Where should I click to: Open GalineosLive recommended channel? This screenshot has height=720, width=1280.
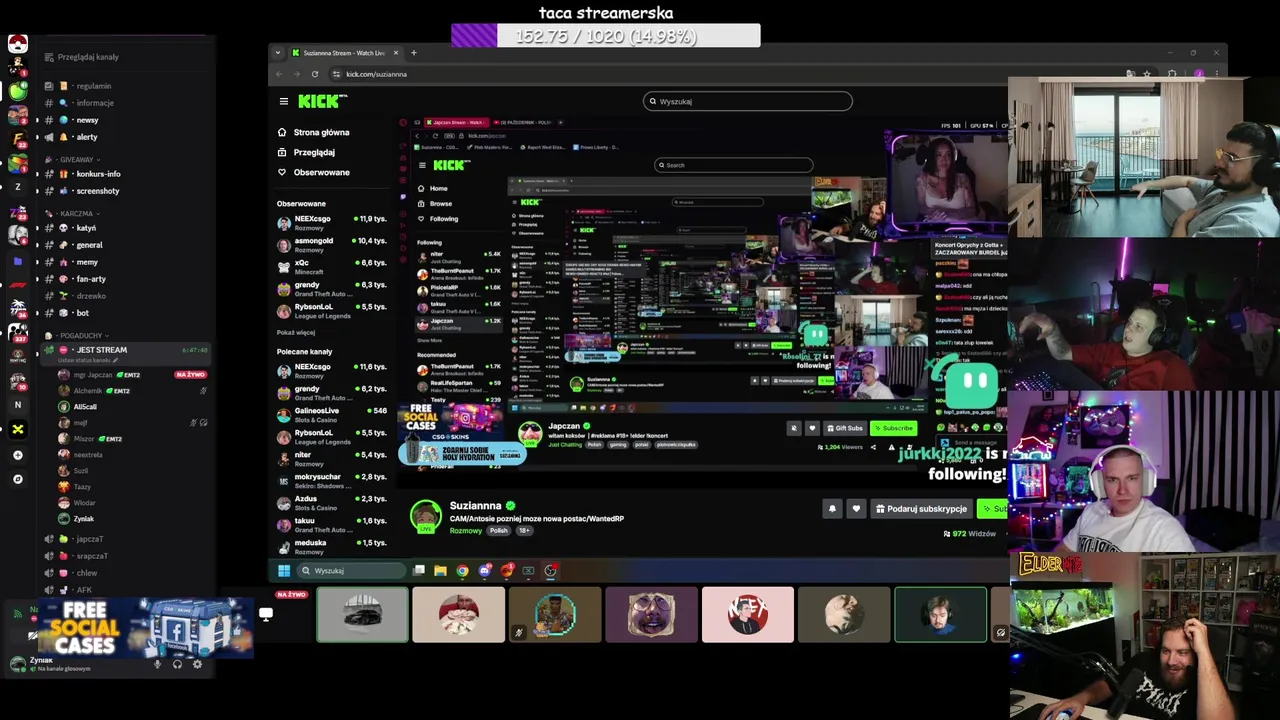tap(332, 415)
